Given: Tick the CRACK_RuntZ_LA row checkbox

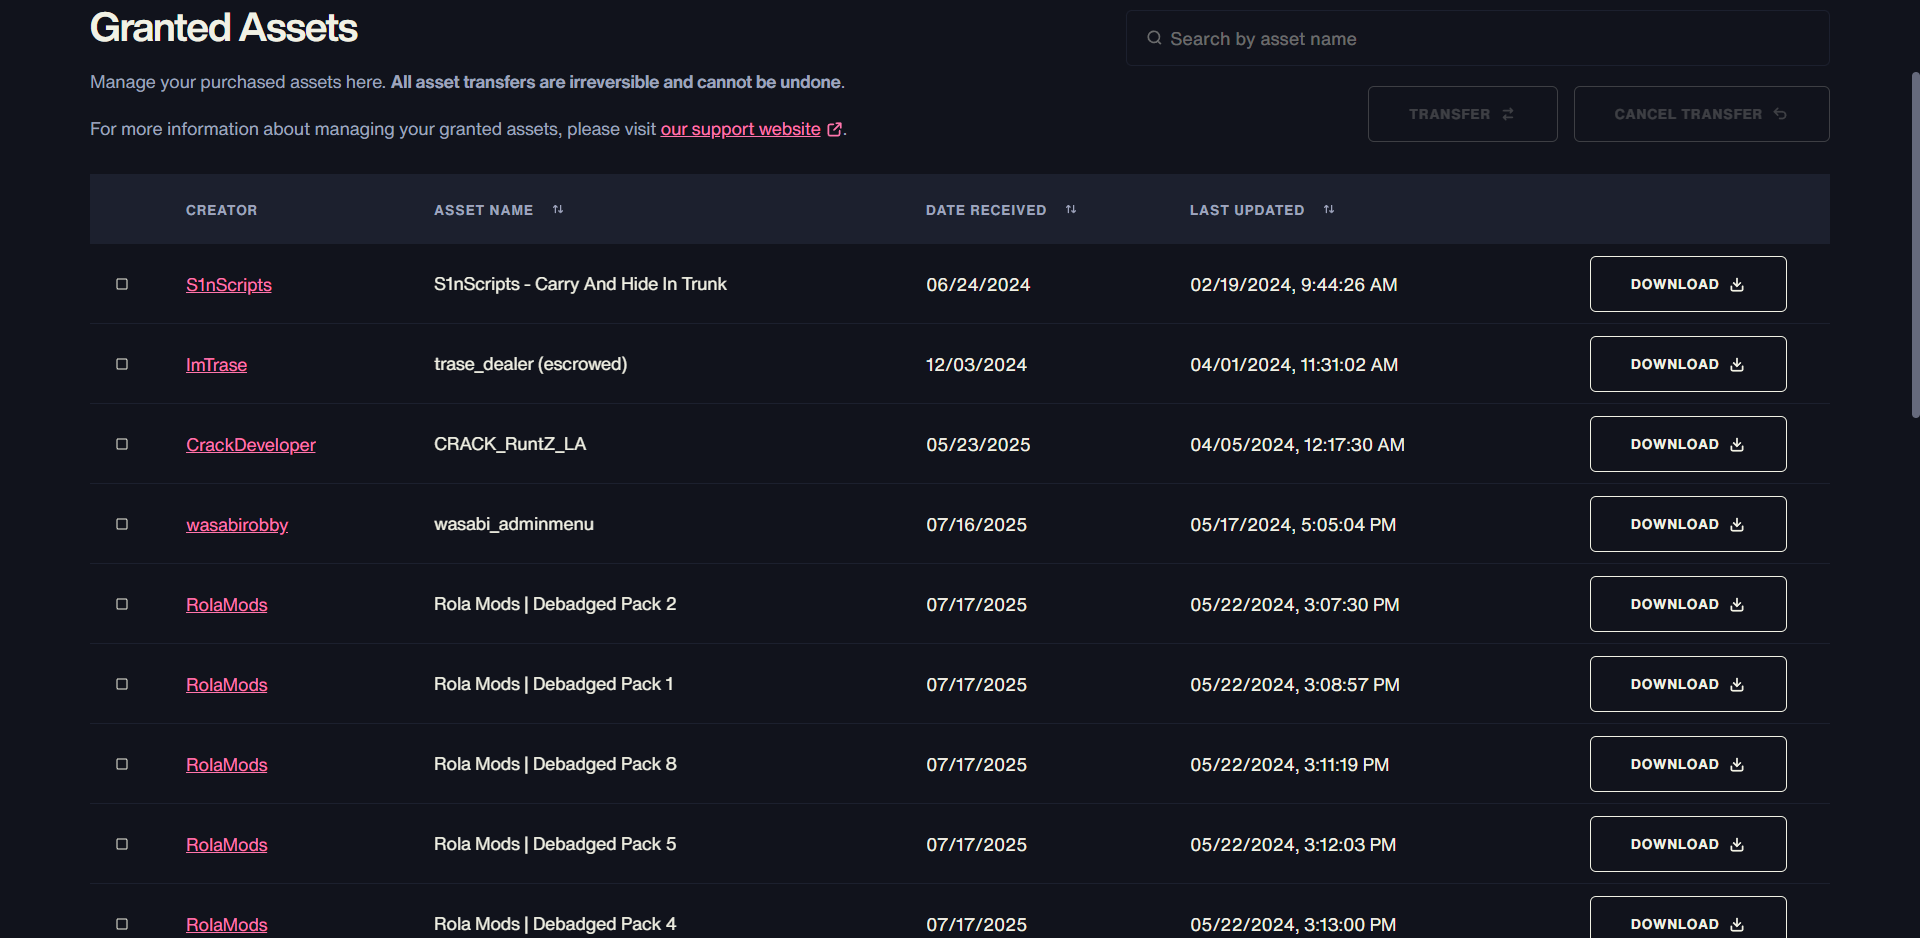Looking at the screenshot, I should pyautogui.click(x=122, y=444).
